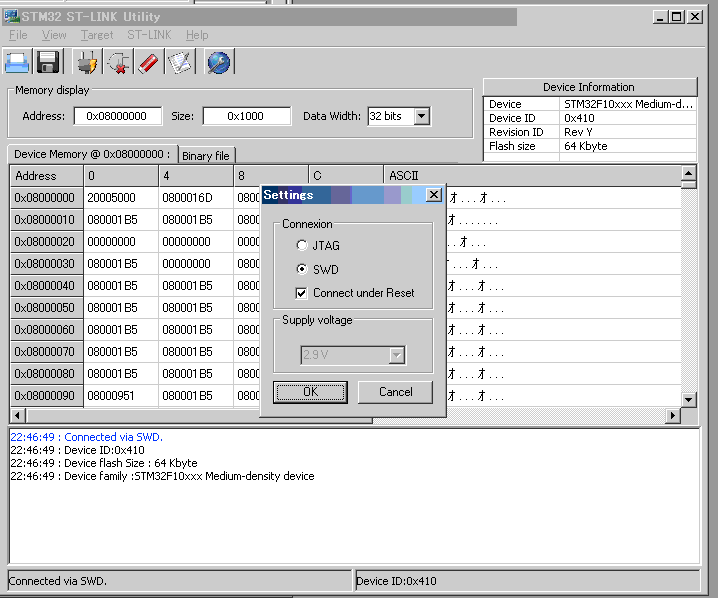Click the status bar Device ID:0x410 text
Screen dimensions: 718x598
pyautogui.click(x=397, y=581)
